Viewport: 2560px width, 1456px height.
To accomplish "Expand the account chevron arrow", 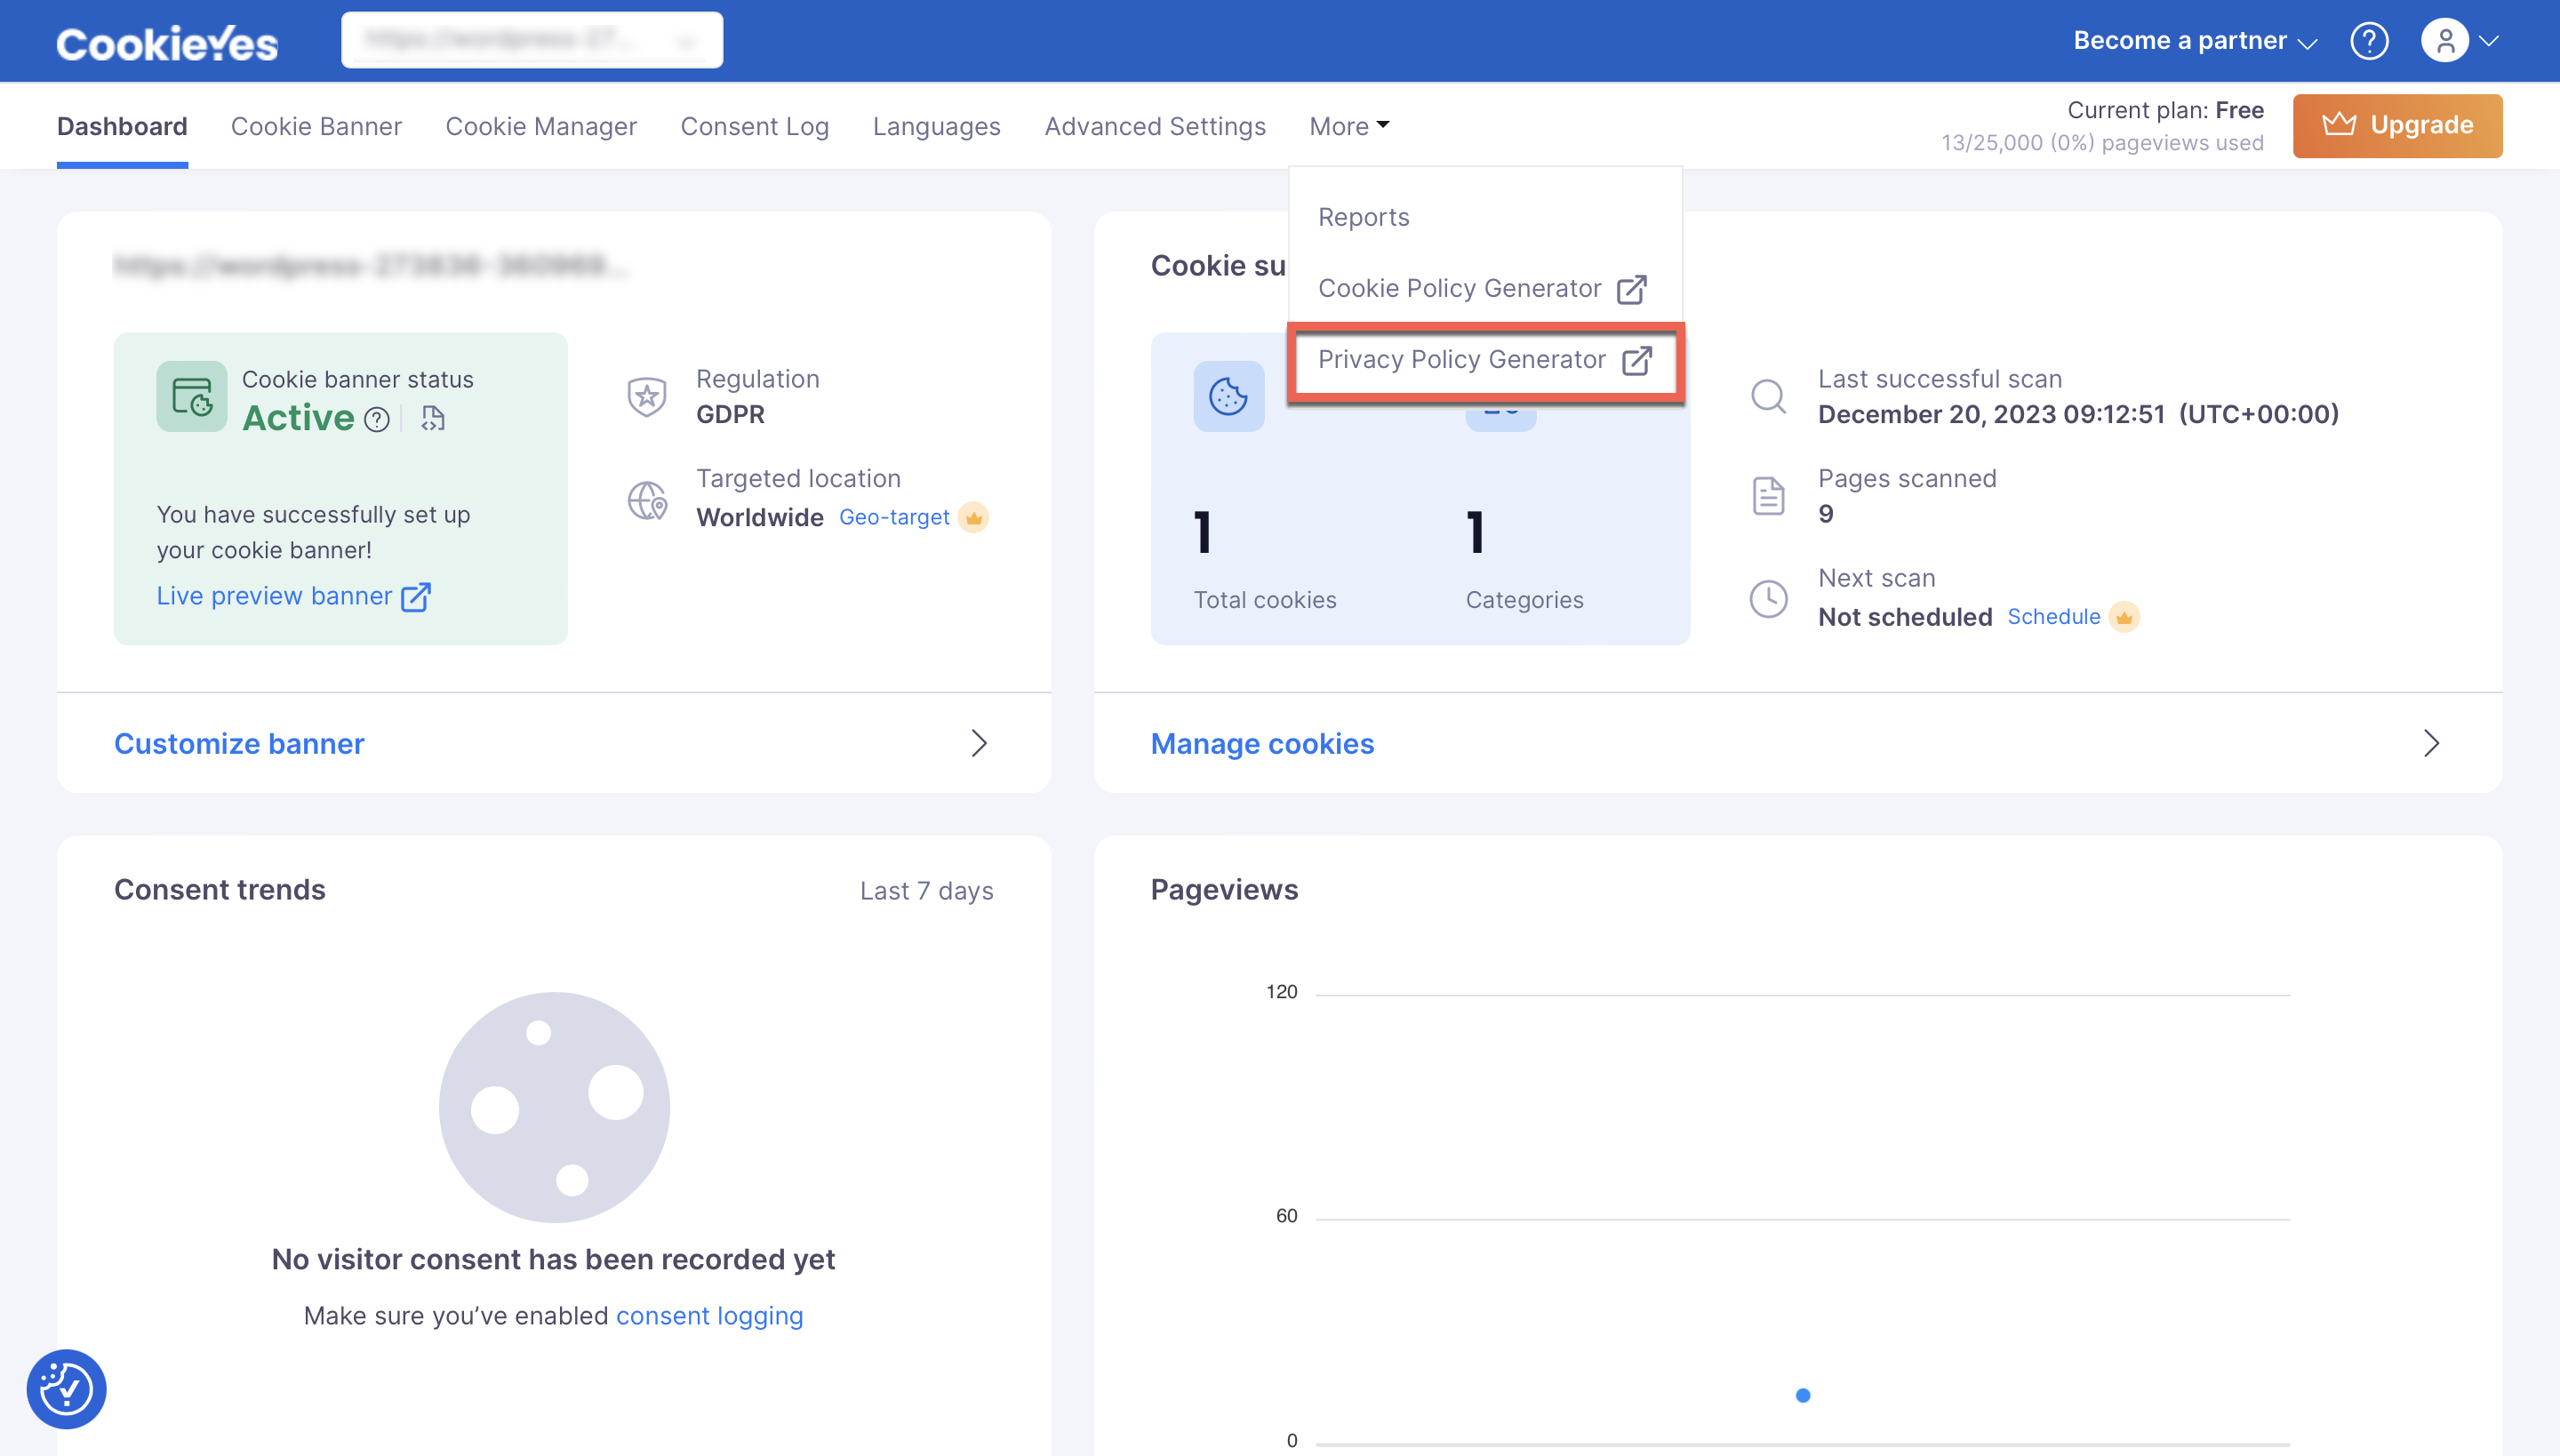I will tap(2489, 41).
